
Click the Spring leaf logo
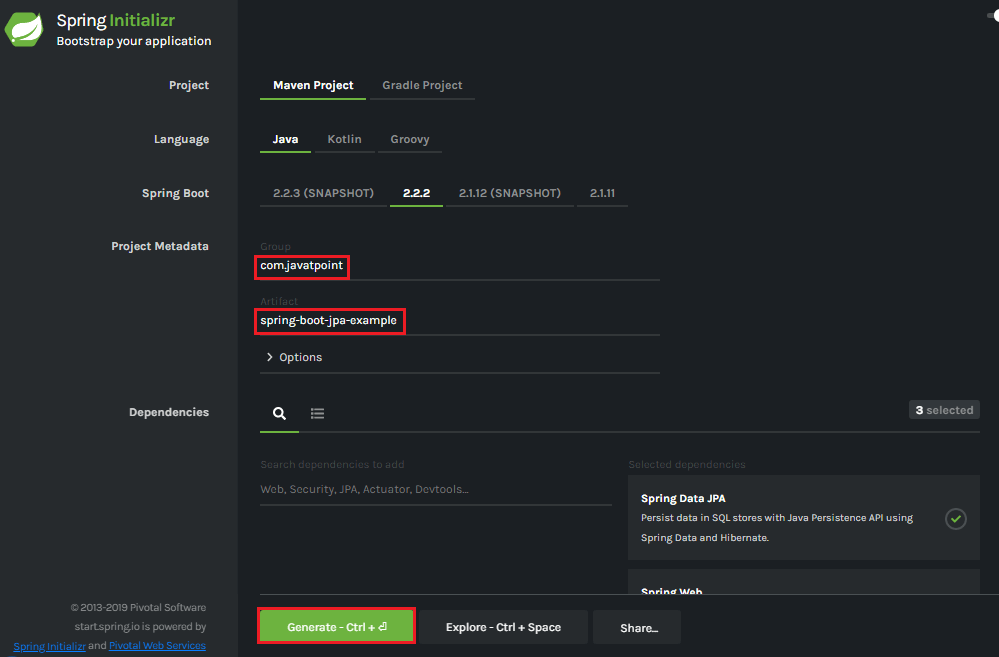click(x=24, y=29)
